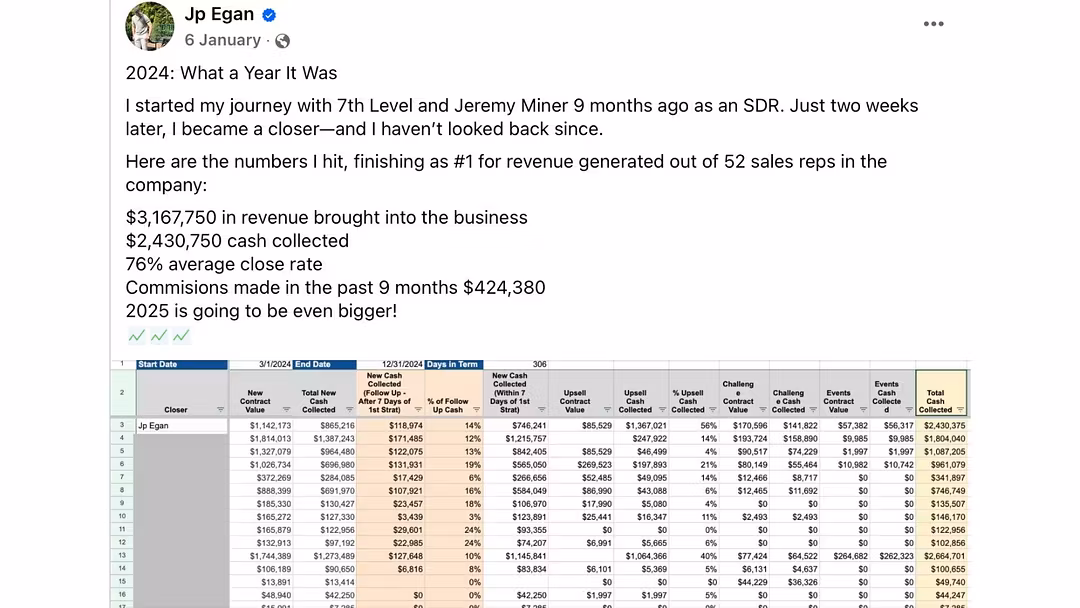Click the blue verified badge

[x=269, y=15]
